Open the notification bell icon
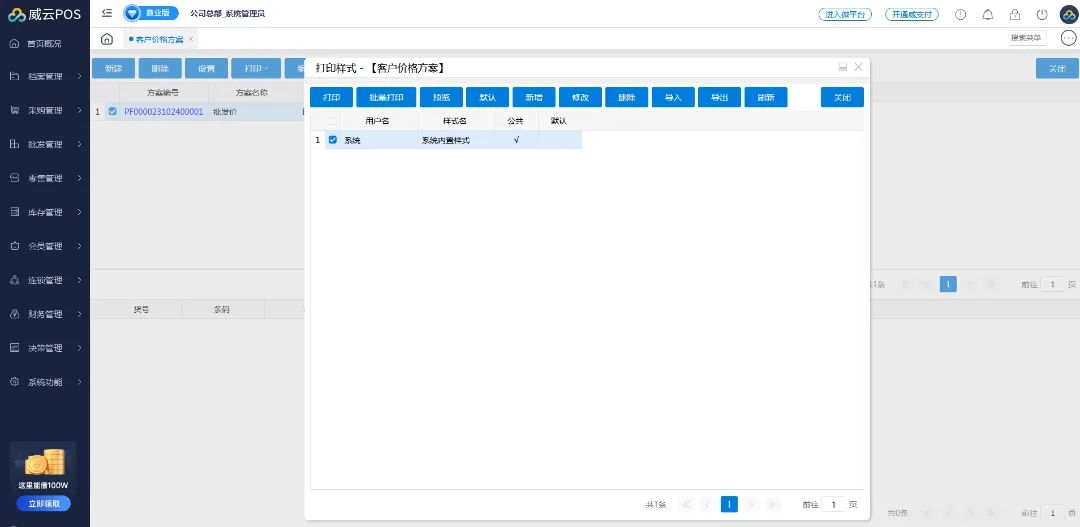 click(x=988, y=15)
